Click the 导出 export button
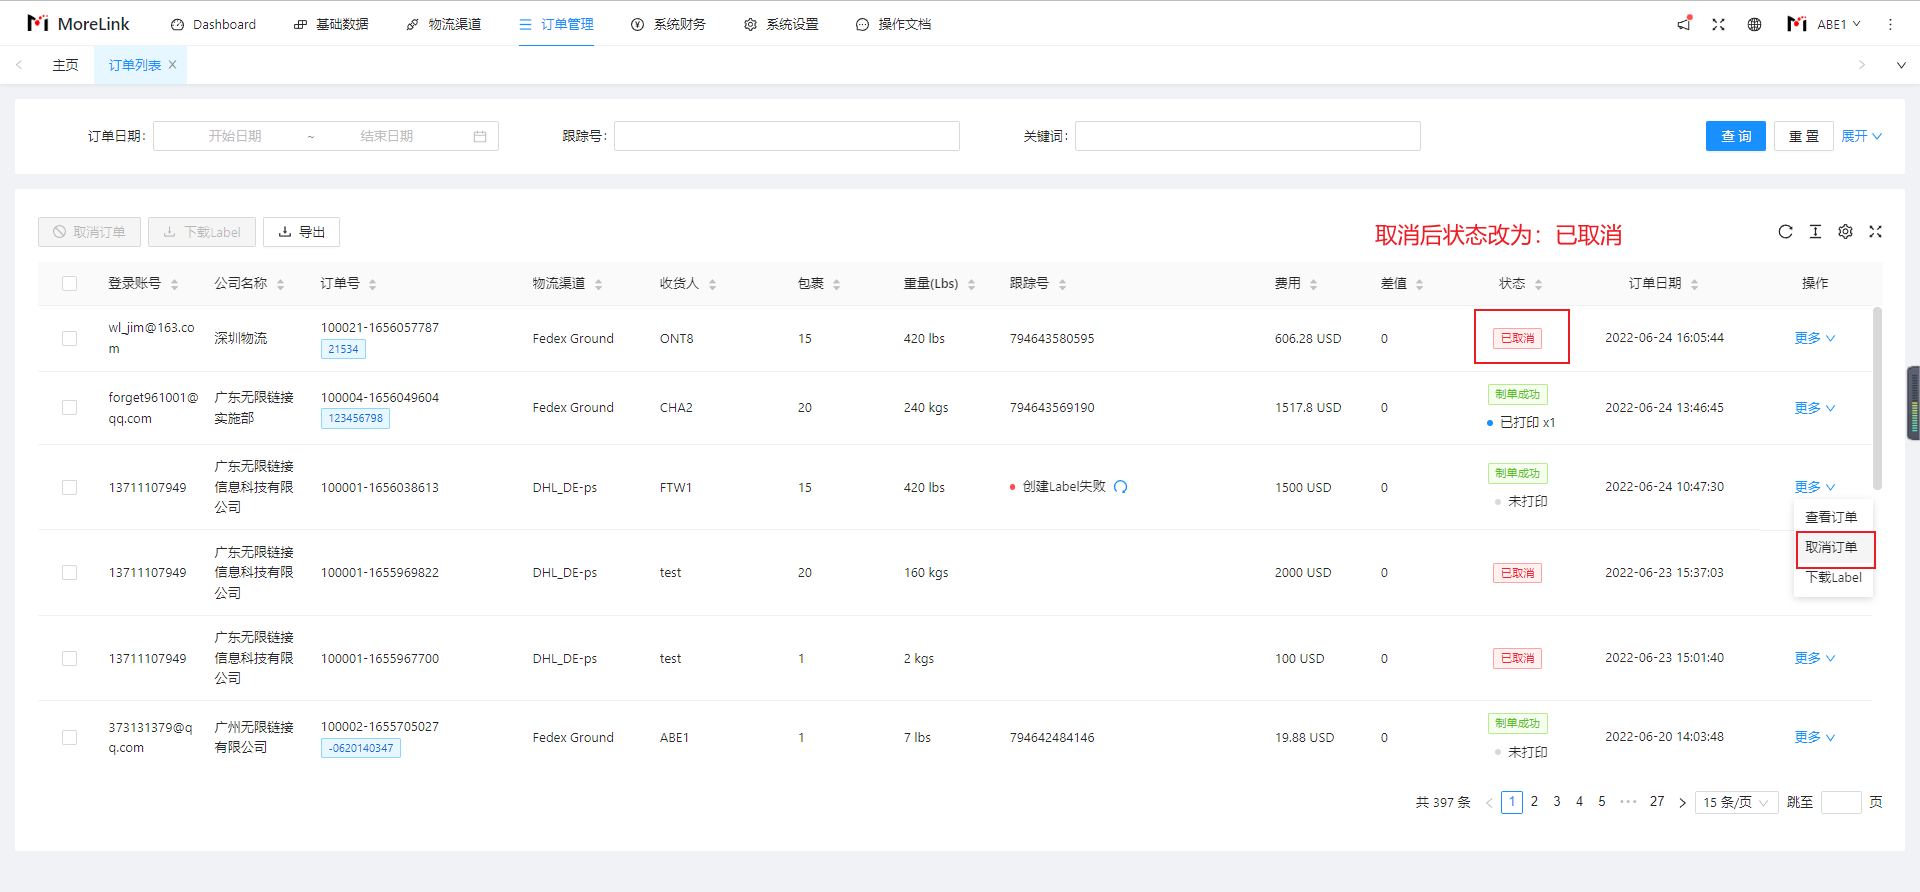Viewport: 1920px width, 892px height. coord(301,232)
